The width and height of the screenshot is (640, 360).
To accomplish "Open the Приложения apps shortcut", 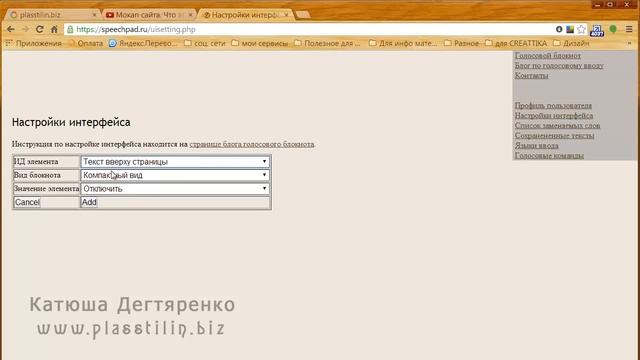I will [33, 43].
